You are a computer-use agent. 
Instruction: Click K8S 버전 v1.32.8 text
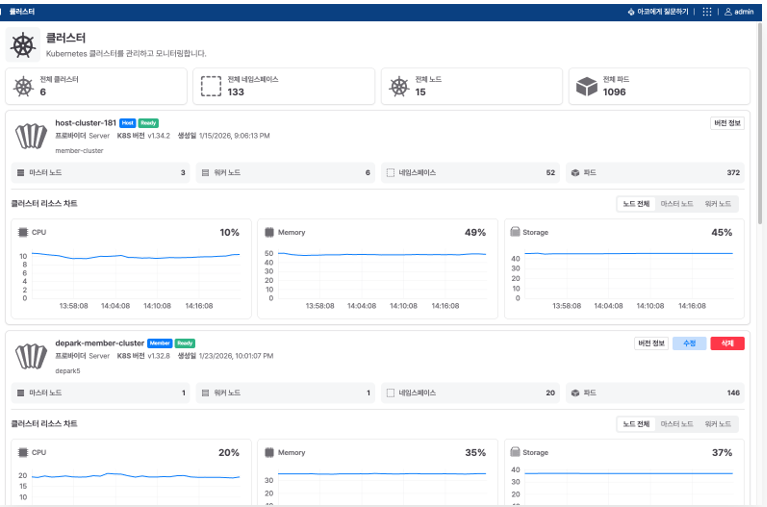coord(143,356)
